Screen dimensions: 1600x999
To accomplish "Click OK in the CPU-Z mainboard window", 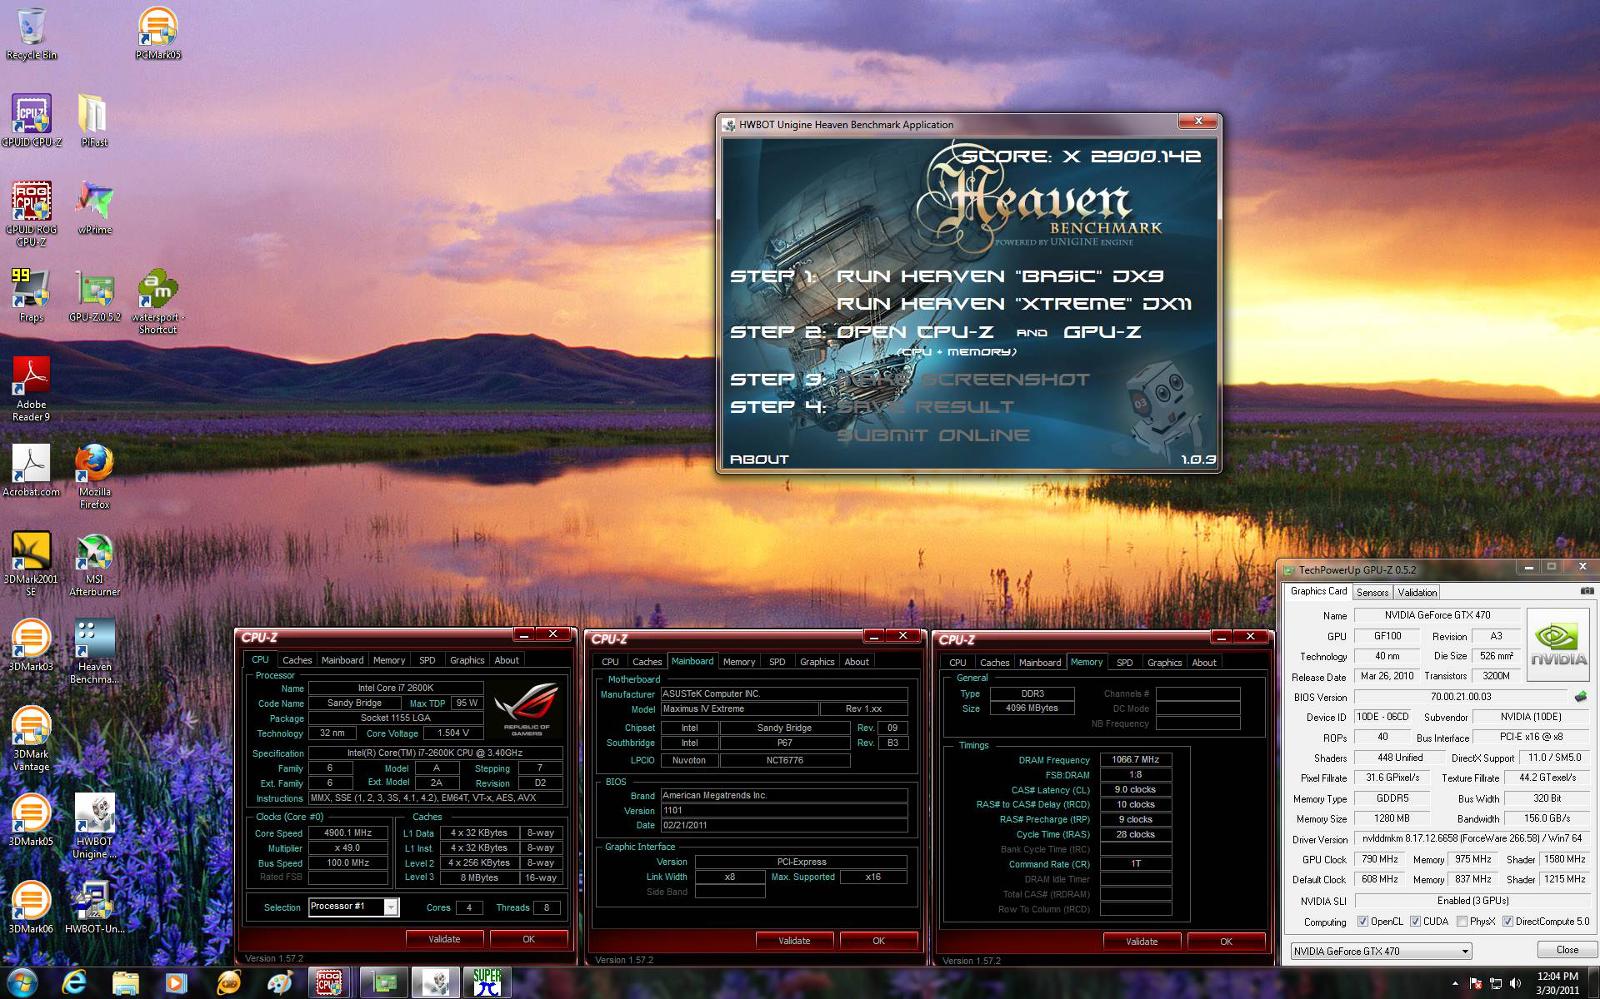I will tap(878, 940).
